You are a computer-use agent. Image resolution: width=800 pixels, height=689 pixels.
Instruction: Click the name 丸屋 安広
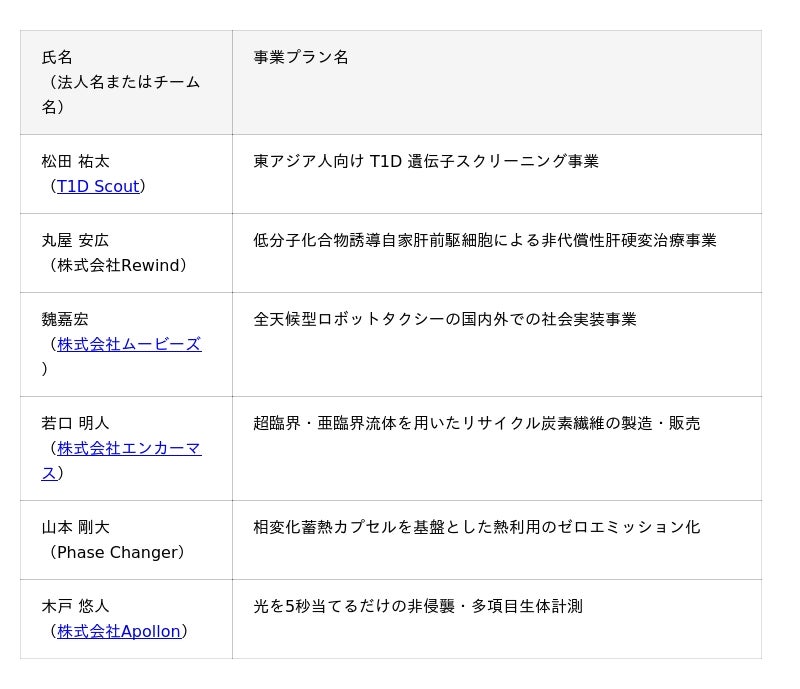[x=76, y=240]
